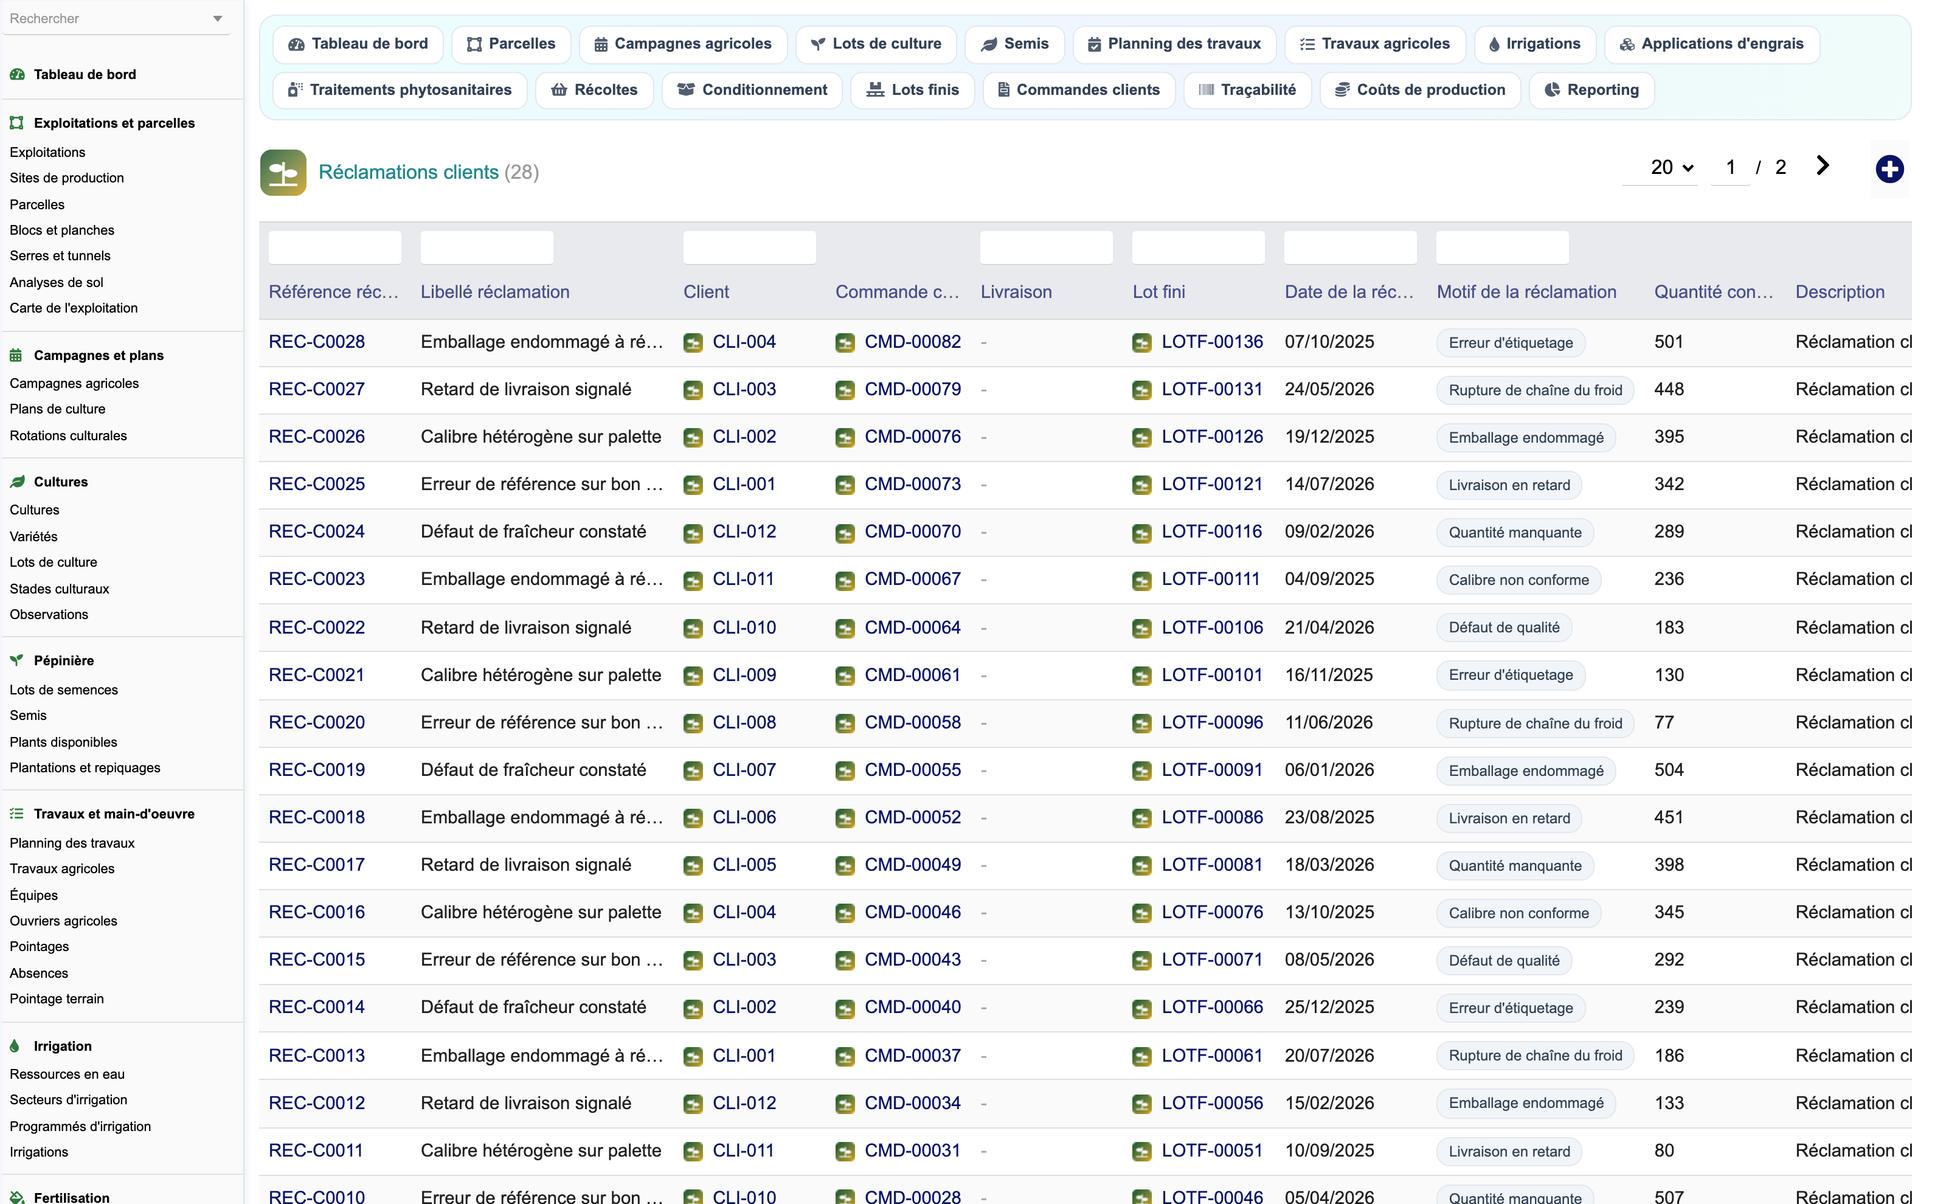1946x1204 pixels.
Task: Open the Reporting tab
Action: (1591, 90)
